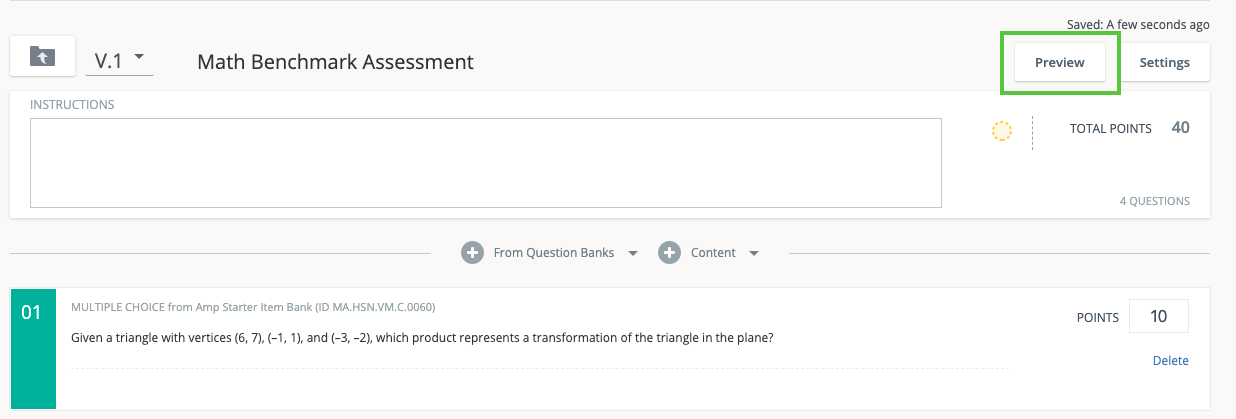Select the From Question Banks label
The height and width of the screenshot is (419, 1236).
553,253
